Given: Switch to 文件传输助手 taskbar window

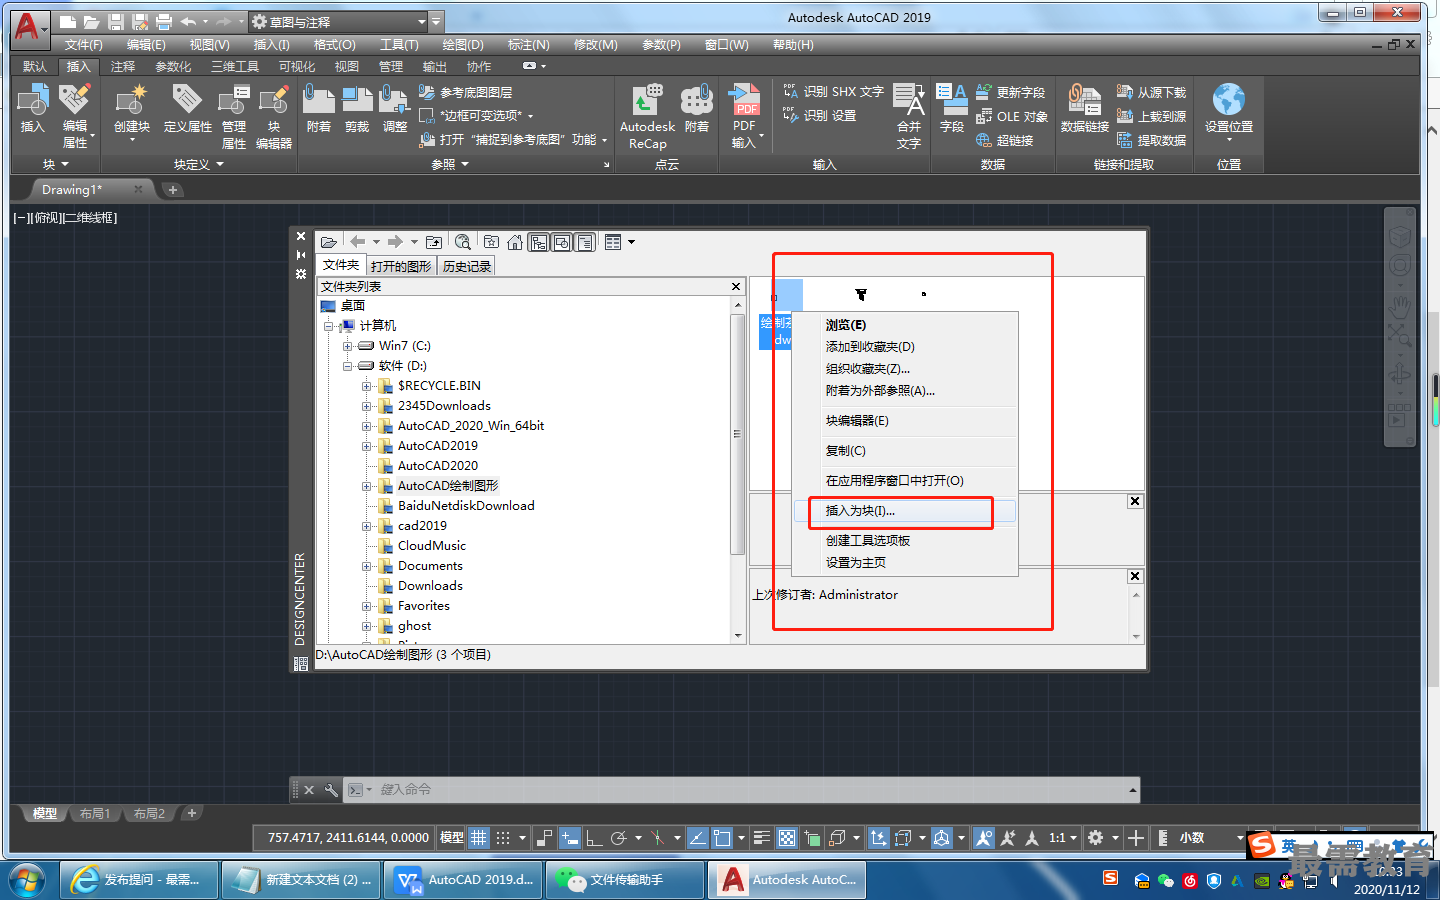Looking at the screenshot, I should [624, 880].
